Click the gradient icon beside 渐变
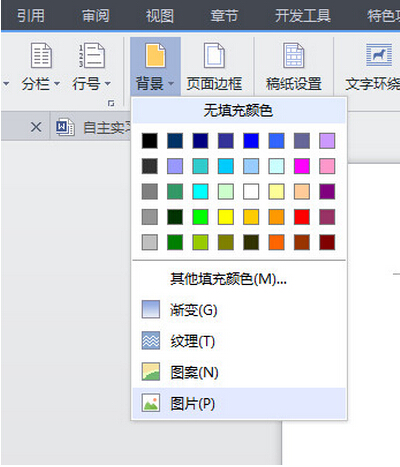The height and width of the screenshot is (467, 400). 151,309
